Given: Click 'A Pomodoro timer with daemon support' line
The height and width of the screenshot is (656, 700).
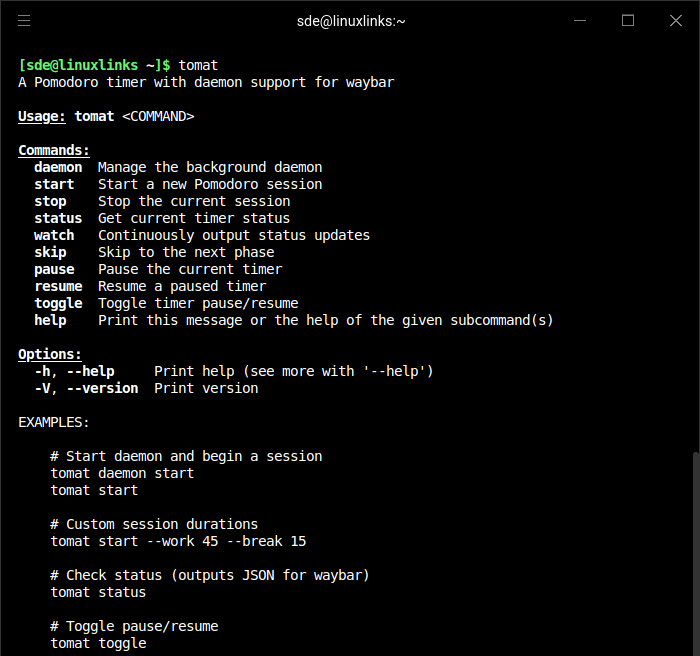Looking at the screenshot, I should pos(206,82).
